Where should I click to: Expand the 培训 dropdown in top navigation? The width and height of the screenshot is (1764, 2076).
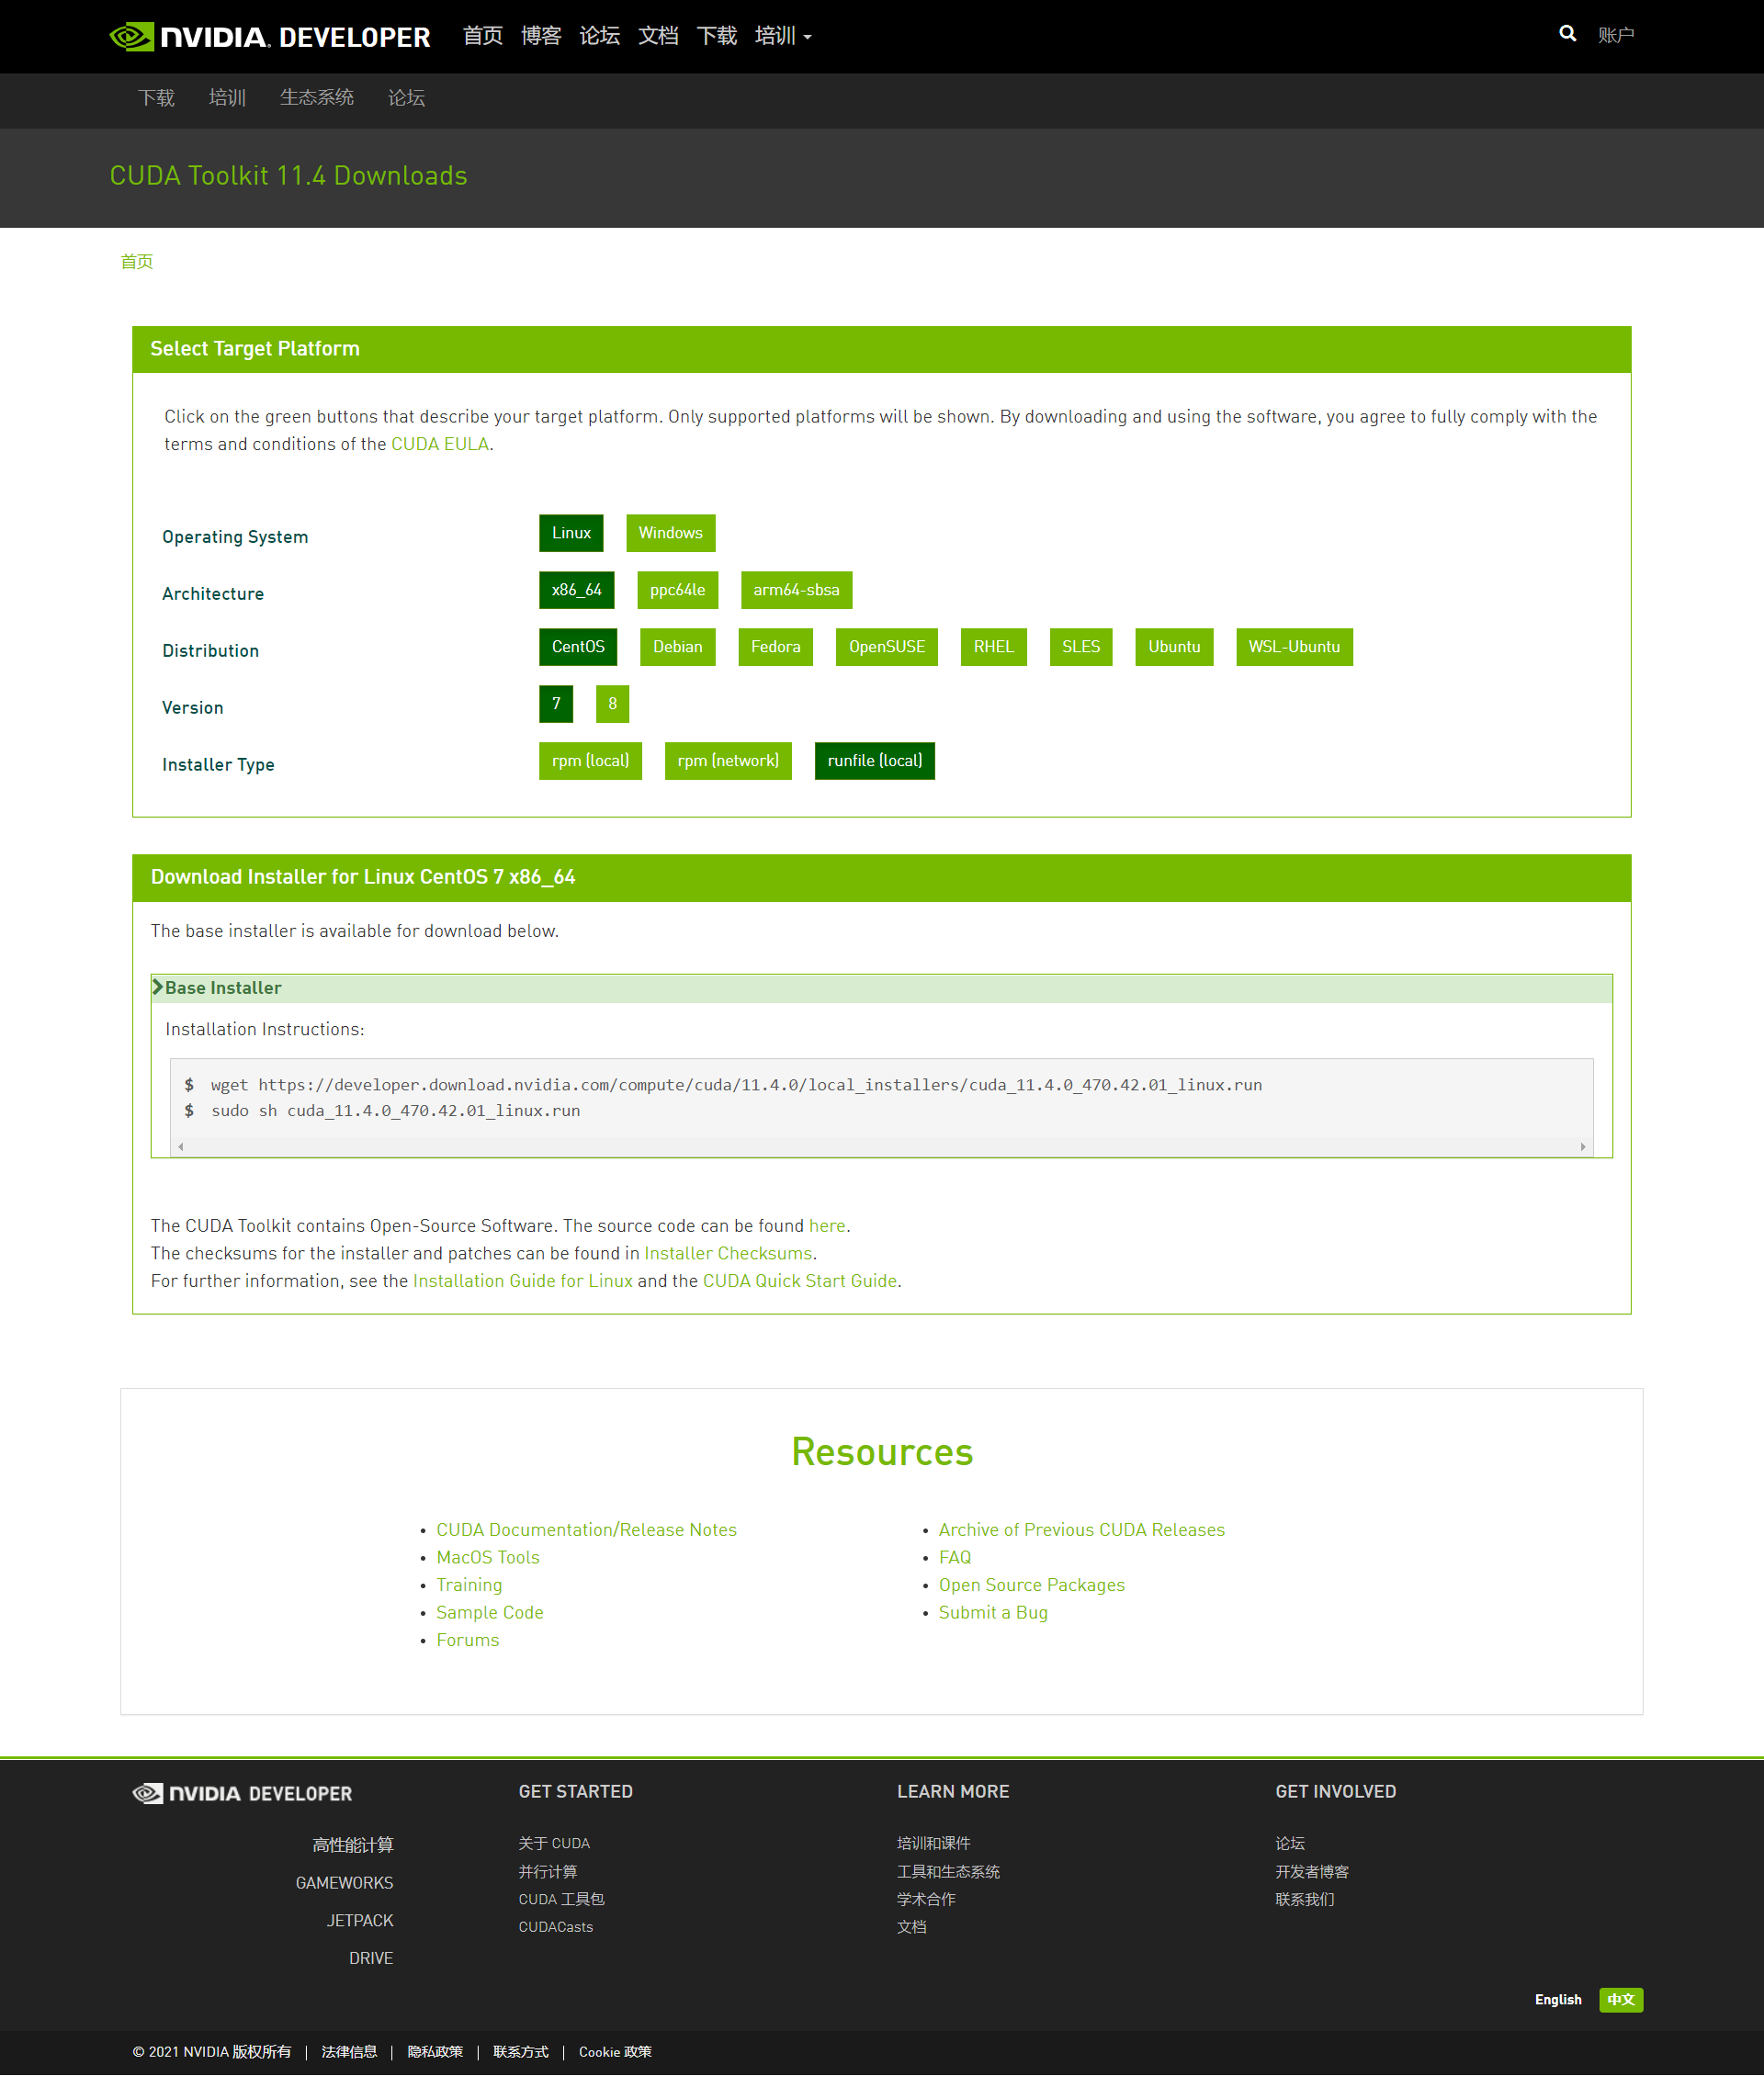(782, 36)
